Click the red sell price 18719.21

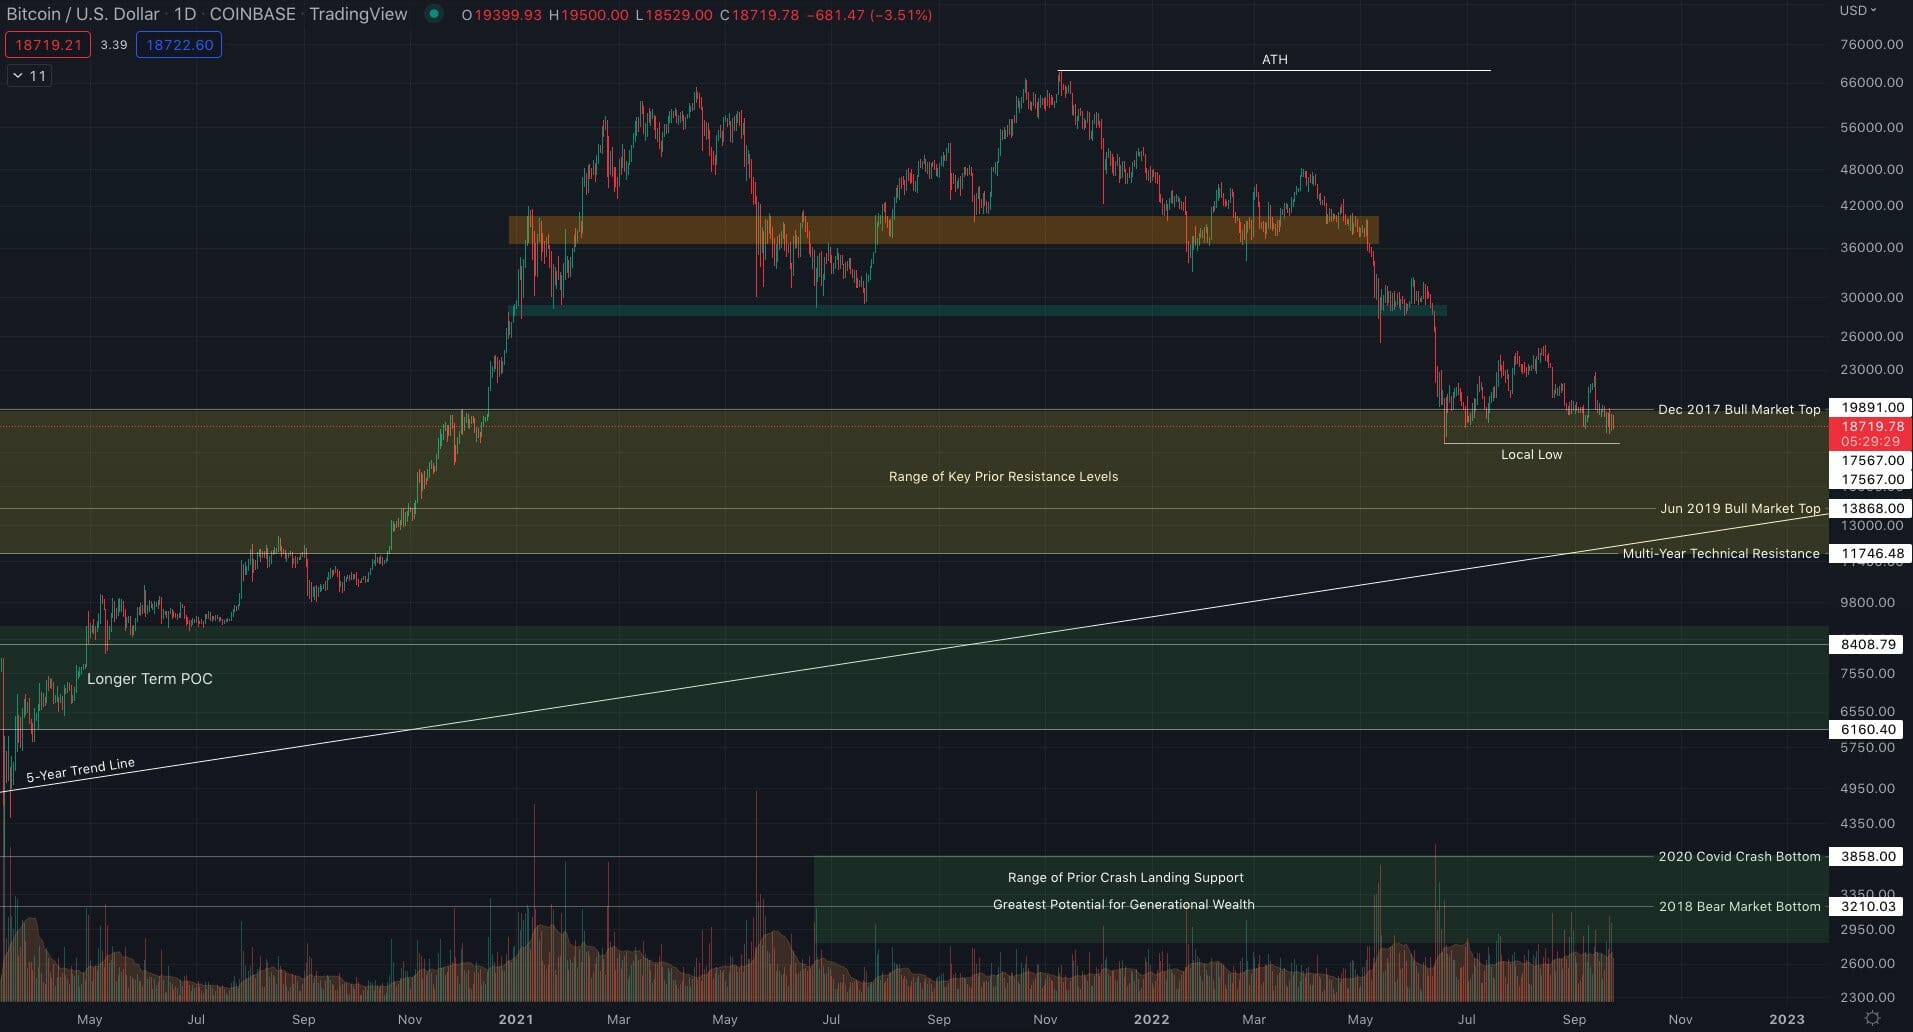(48, 45)
